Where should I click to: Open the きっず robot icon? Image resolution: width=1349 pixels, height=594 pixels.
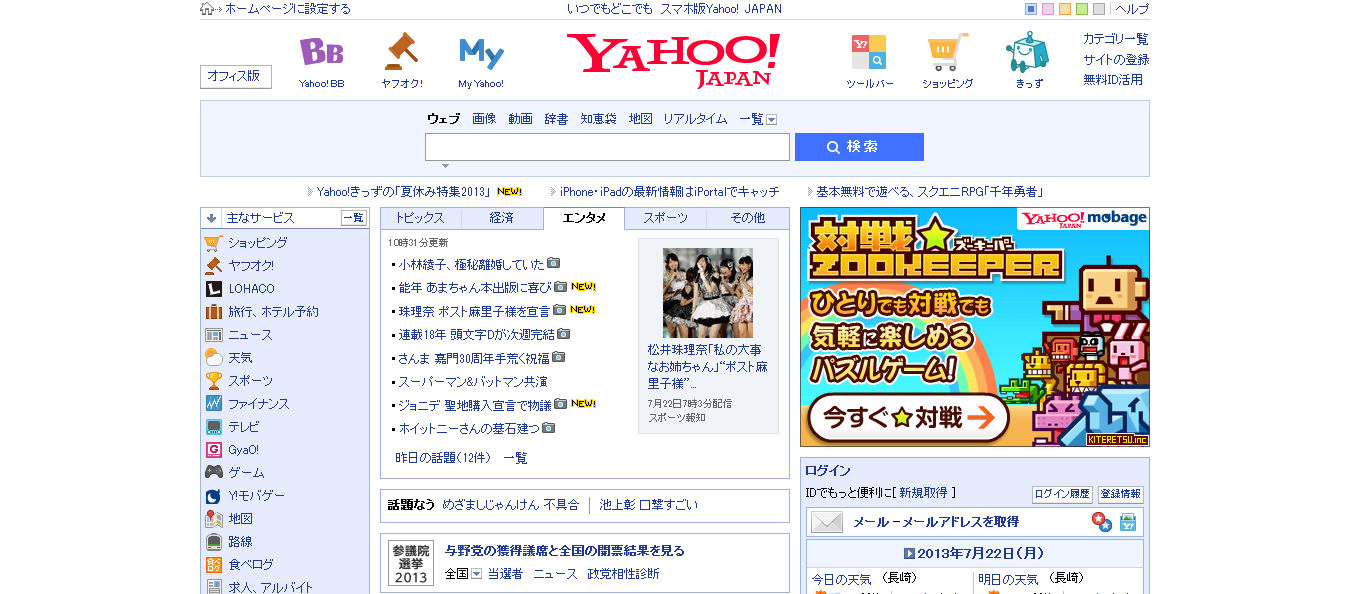tap(1027, 52)
